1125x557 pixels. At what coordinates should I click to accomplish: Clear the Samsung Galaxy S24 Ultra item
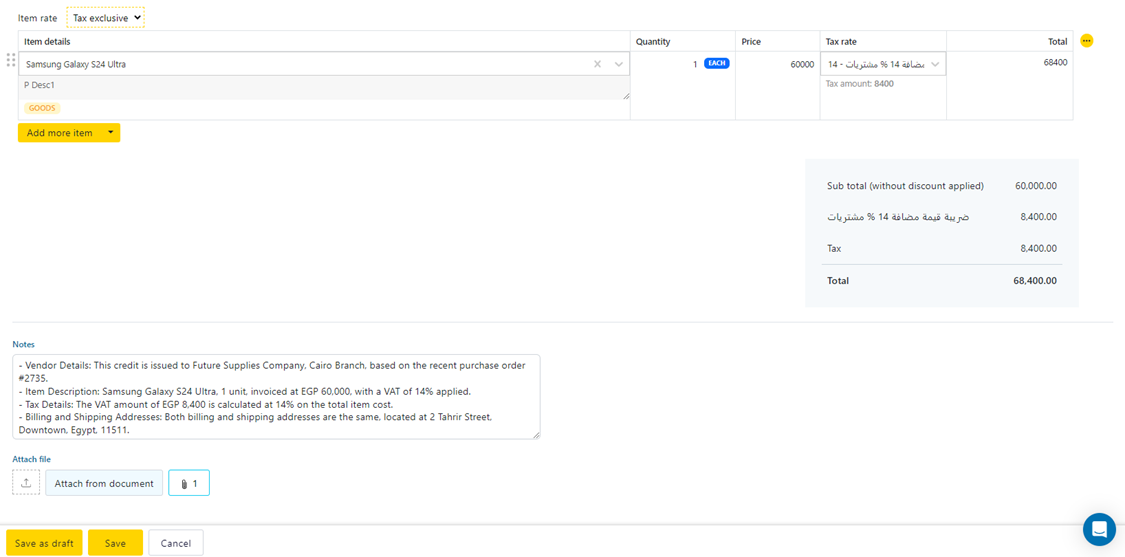[x=598, y=64]
